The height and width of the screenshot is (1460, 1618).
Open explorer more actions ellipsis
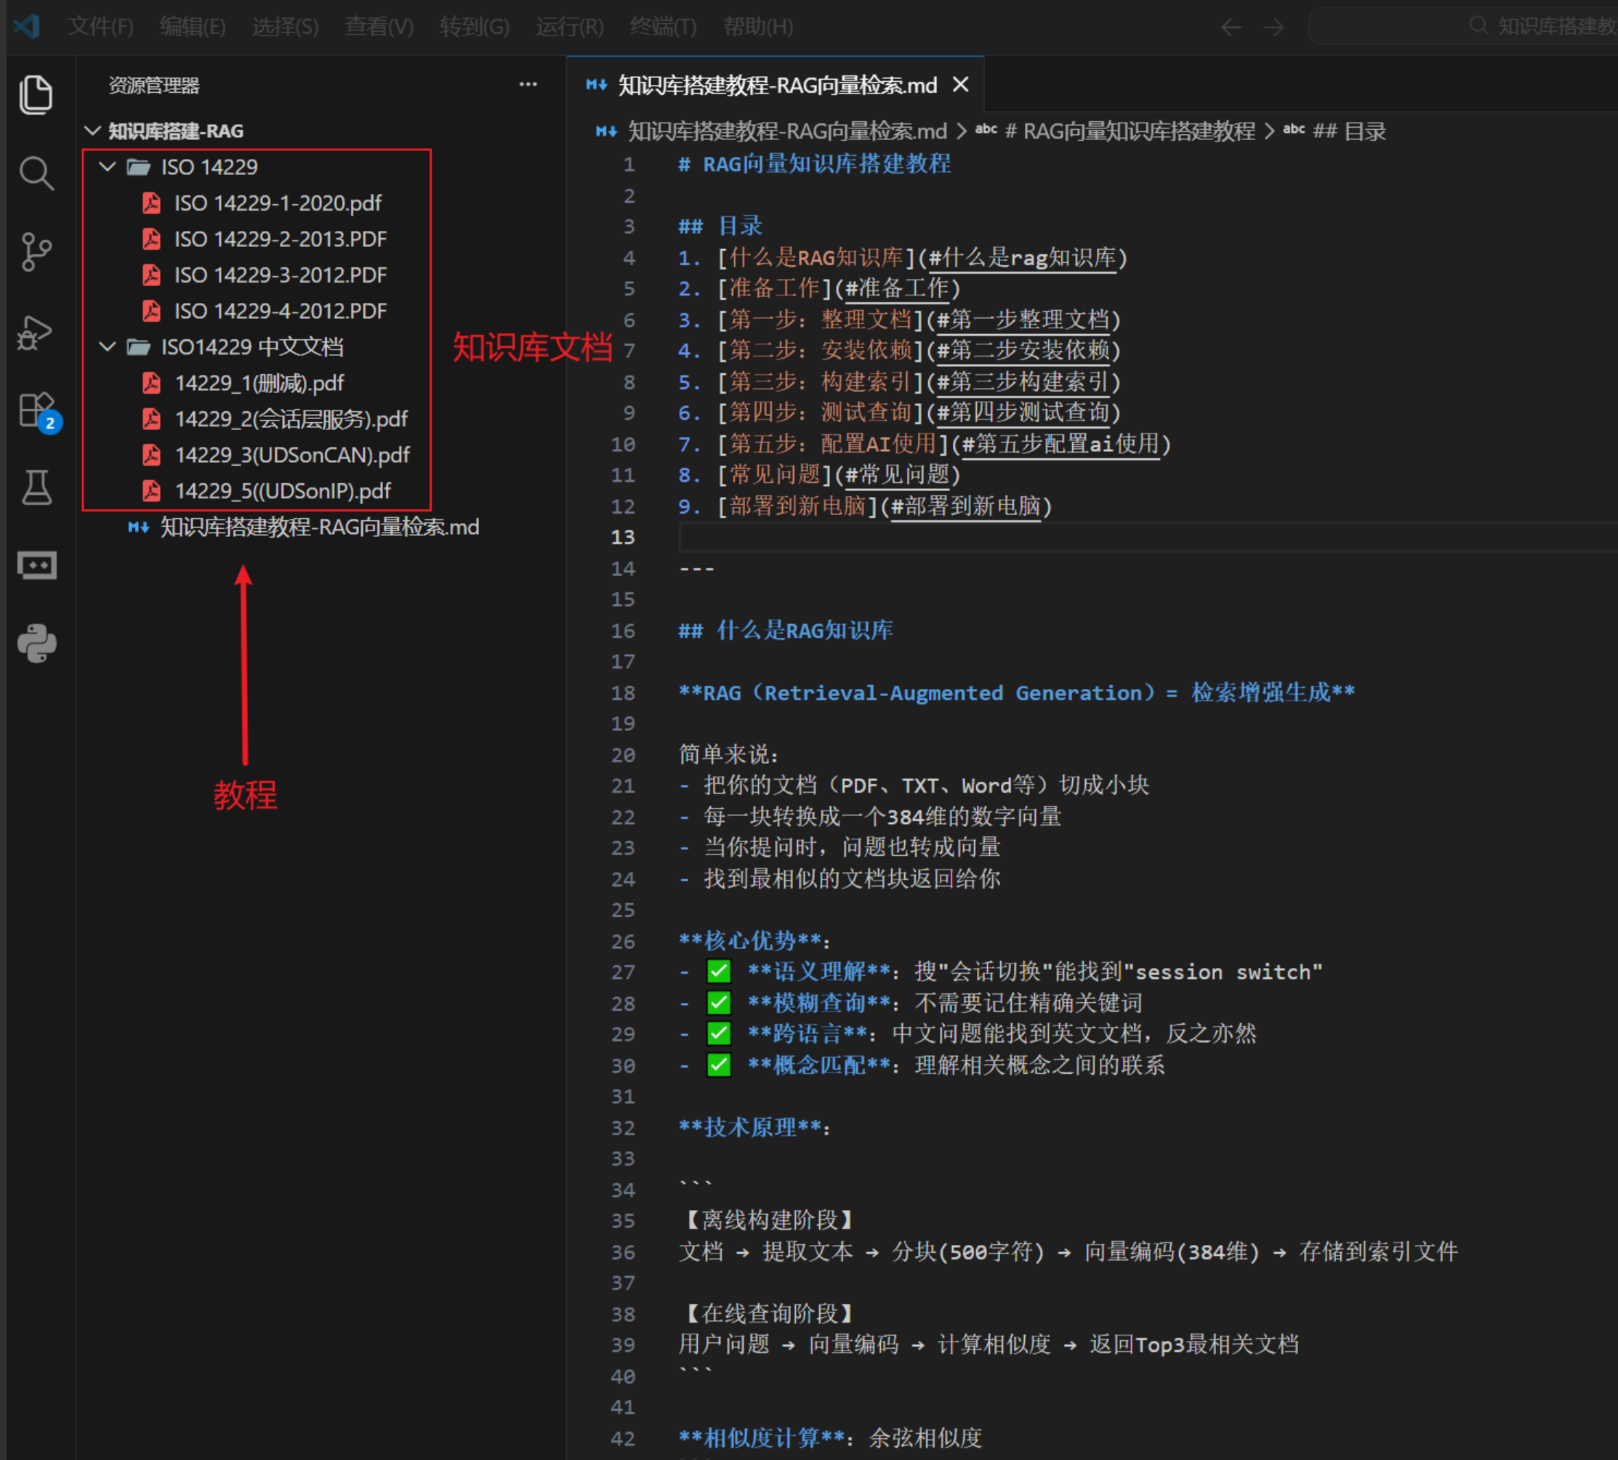coord(528,85)
